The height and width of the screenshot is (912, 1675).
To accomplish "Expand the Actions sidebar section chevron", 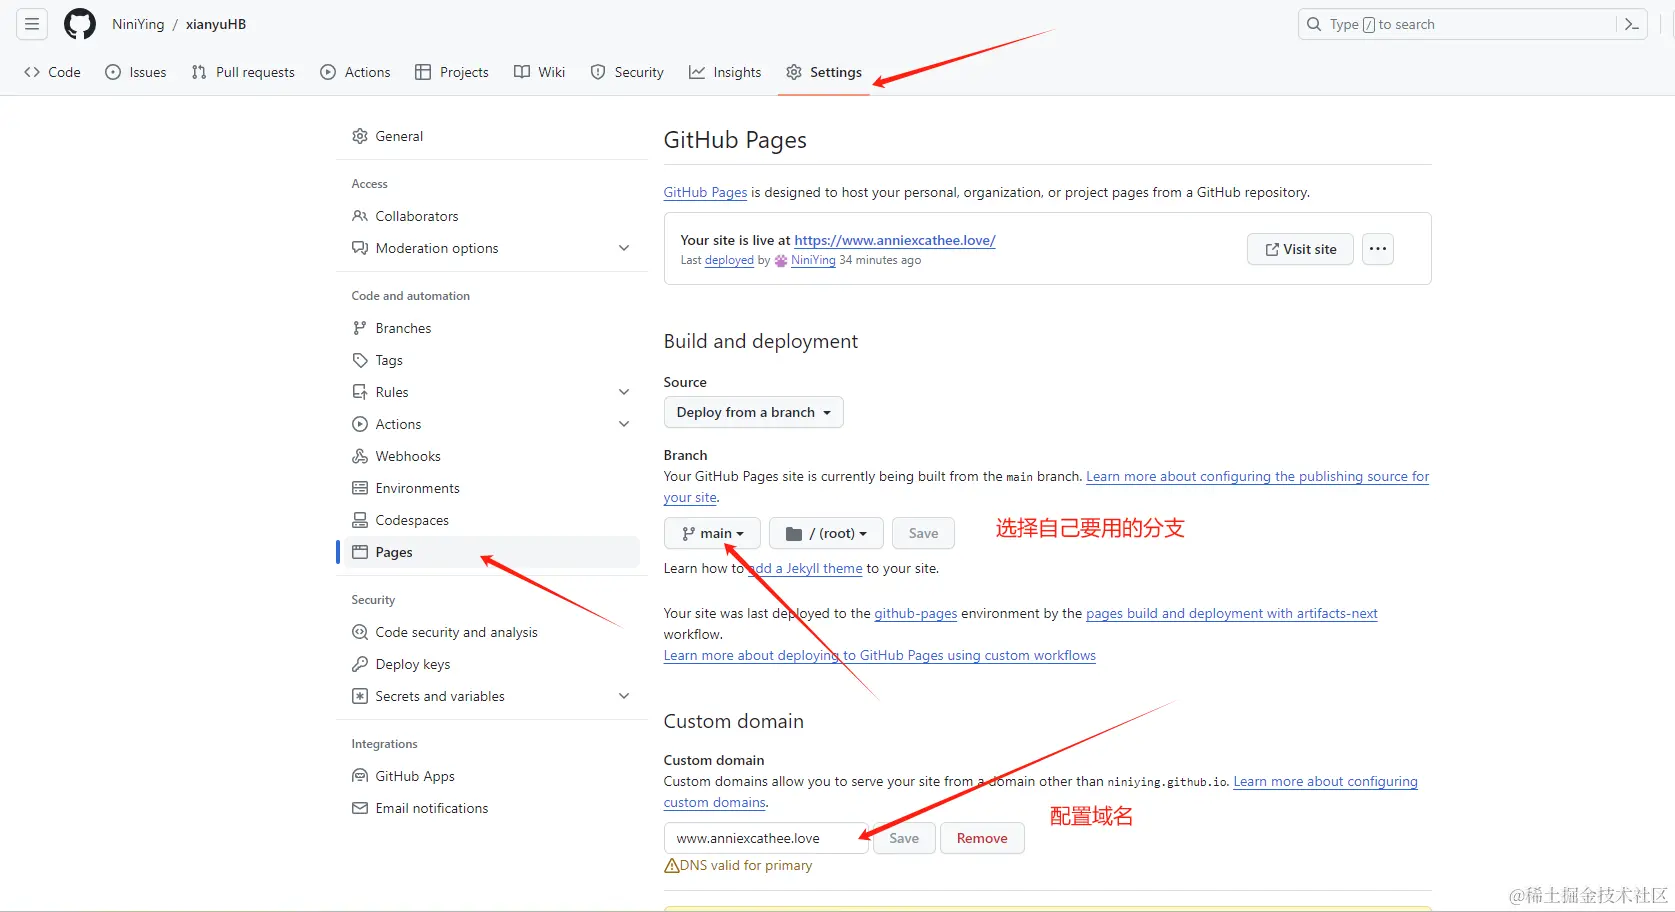I will (x=624, y=424).
